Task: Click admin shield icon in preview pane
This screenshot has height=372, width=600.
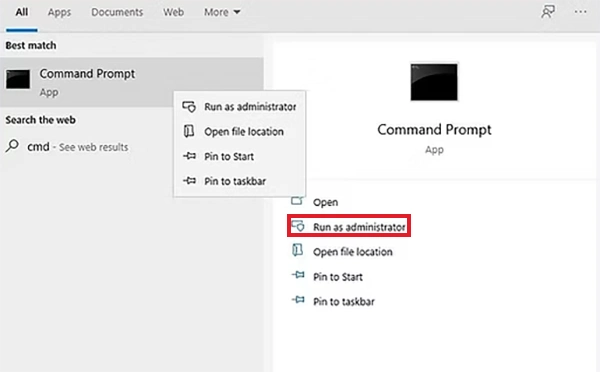Action: tap(297, 226)
